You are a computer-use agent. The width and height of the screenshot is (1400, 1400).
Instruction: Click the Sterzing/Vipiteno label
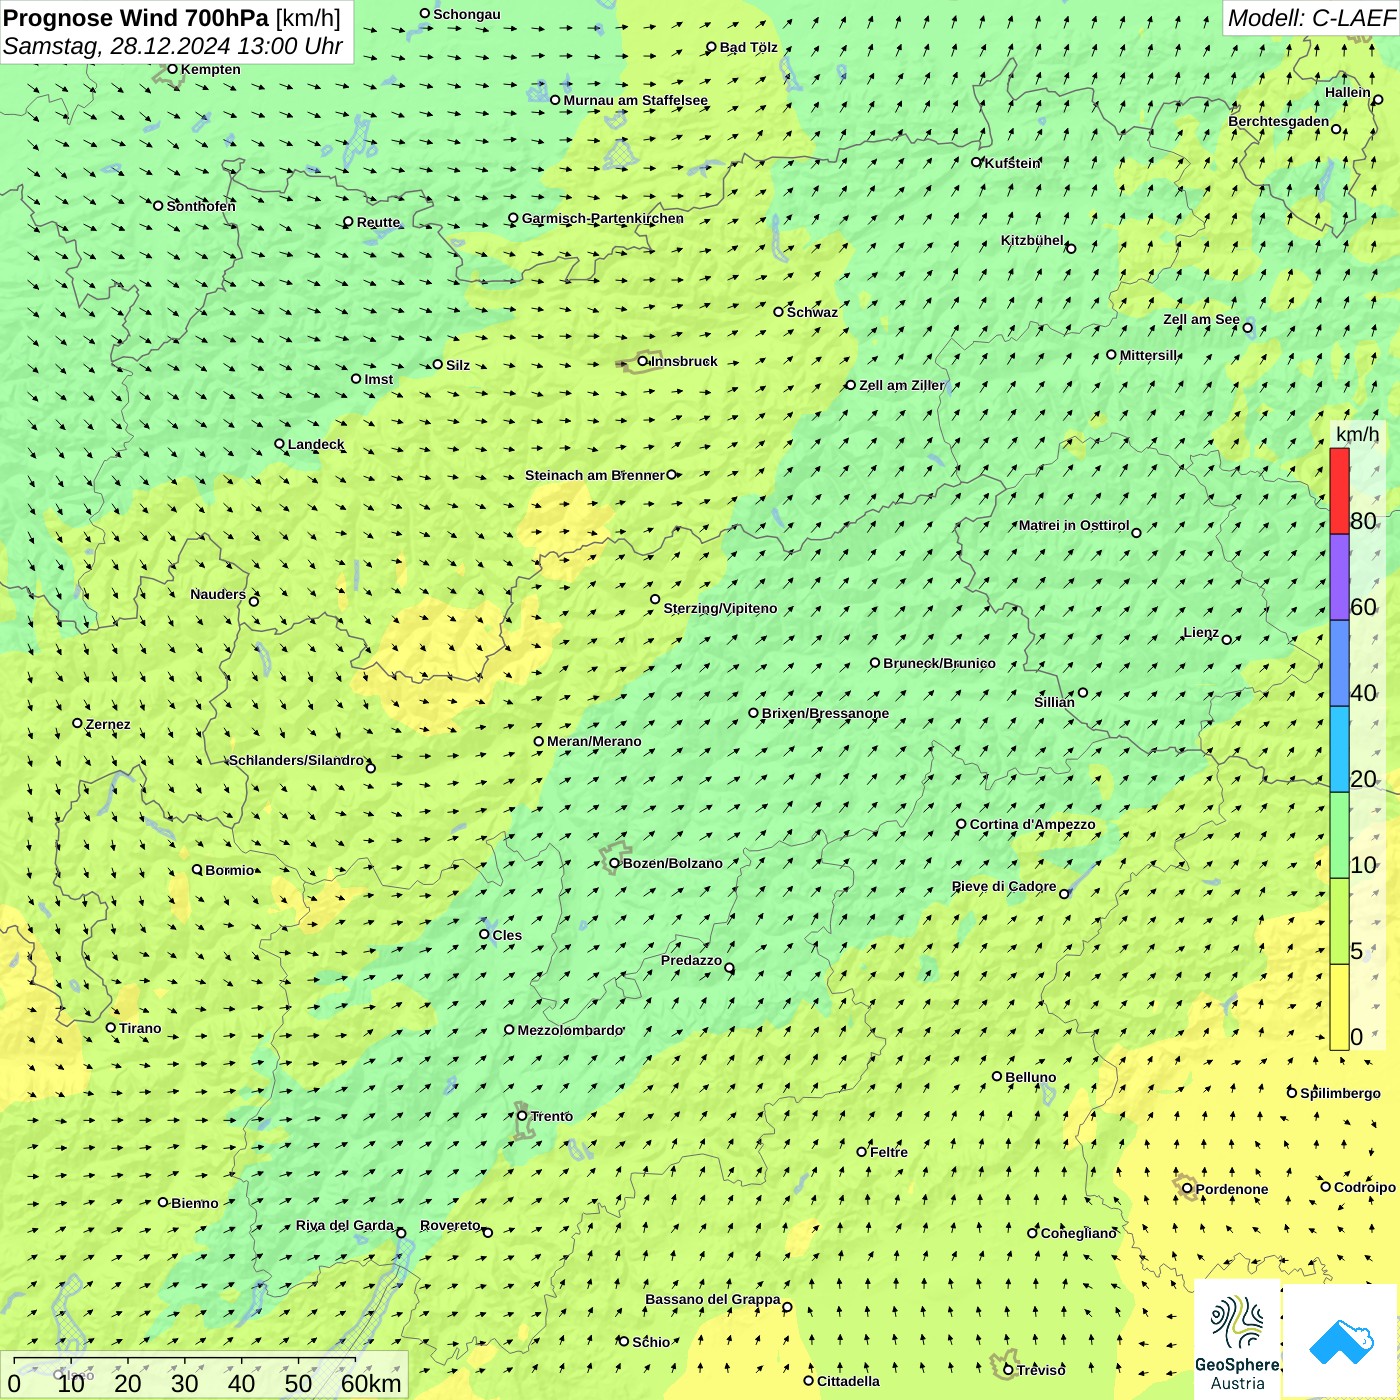pyautogui.click(x=720, y=608)
